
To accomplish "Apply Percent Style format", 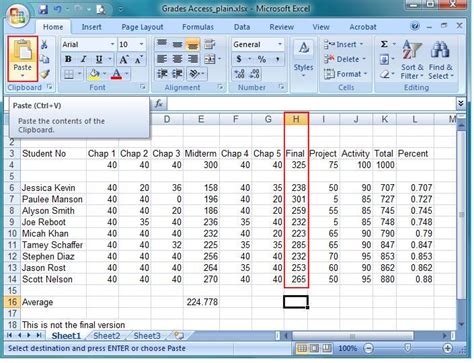I will click(x=262, y=59).
